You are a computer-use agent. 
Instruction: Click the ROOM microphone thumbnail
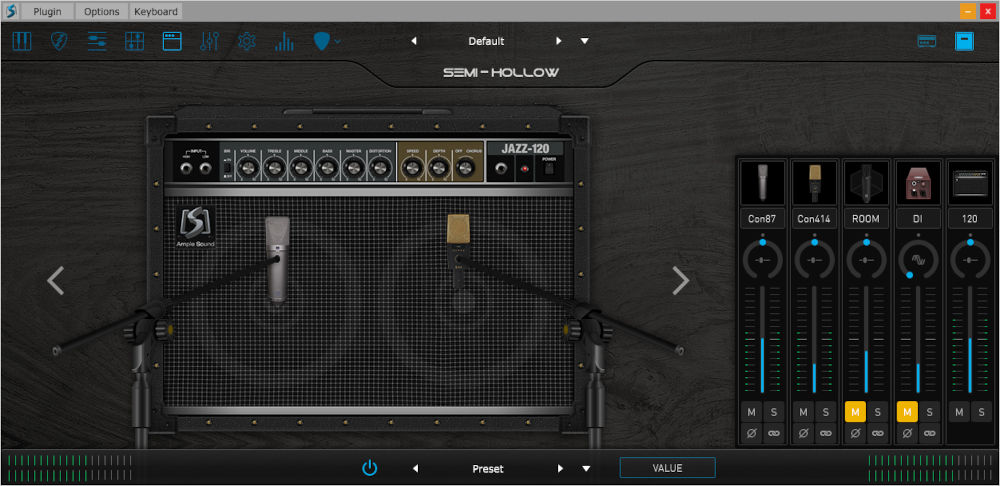pos(866,183)
